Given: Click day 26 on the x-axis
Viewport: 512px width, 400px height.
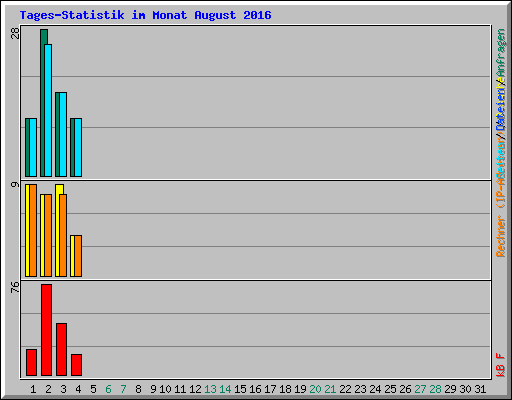Looking at the screenshot, I should coord(405,389).
